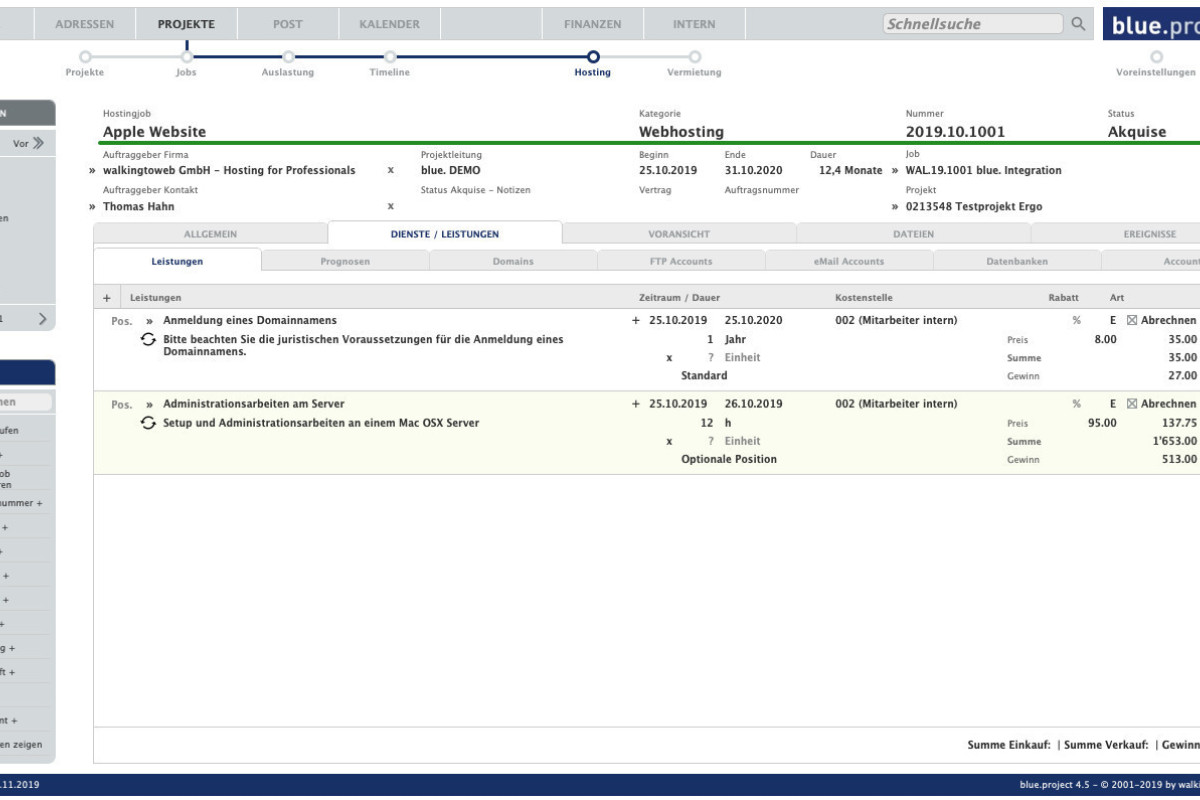Click the Gewinn value 513.00
Viewport: 1200px width, 800px height.
coord(1179,460)
